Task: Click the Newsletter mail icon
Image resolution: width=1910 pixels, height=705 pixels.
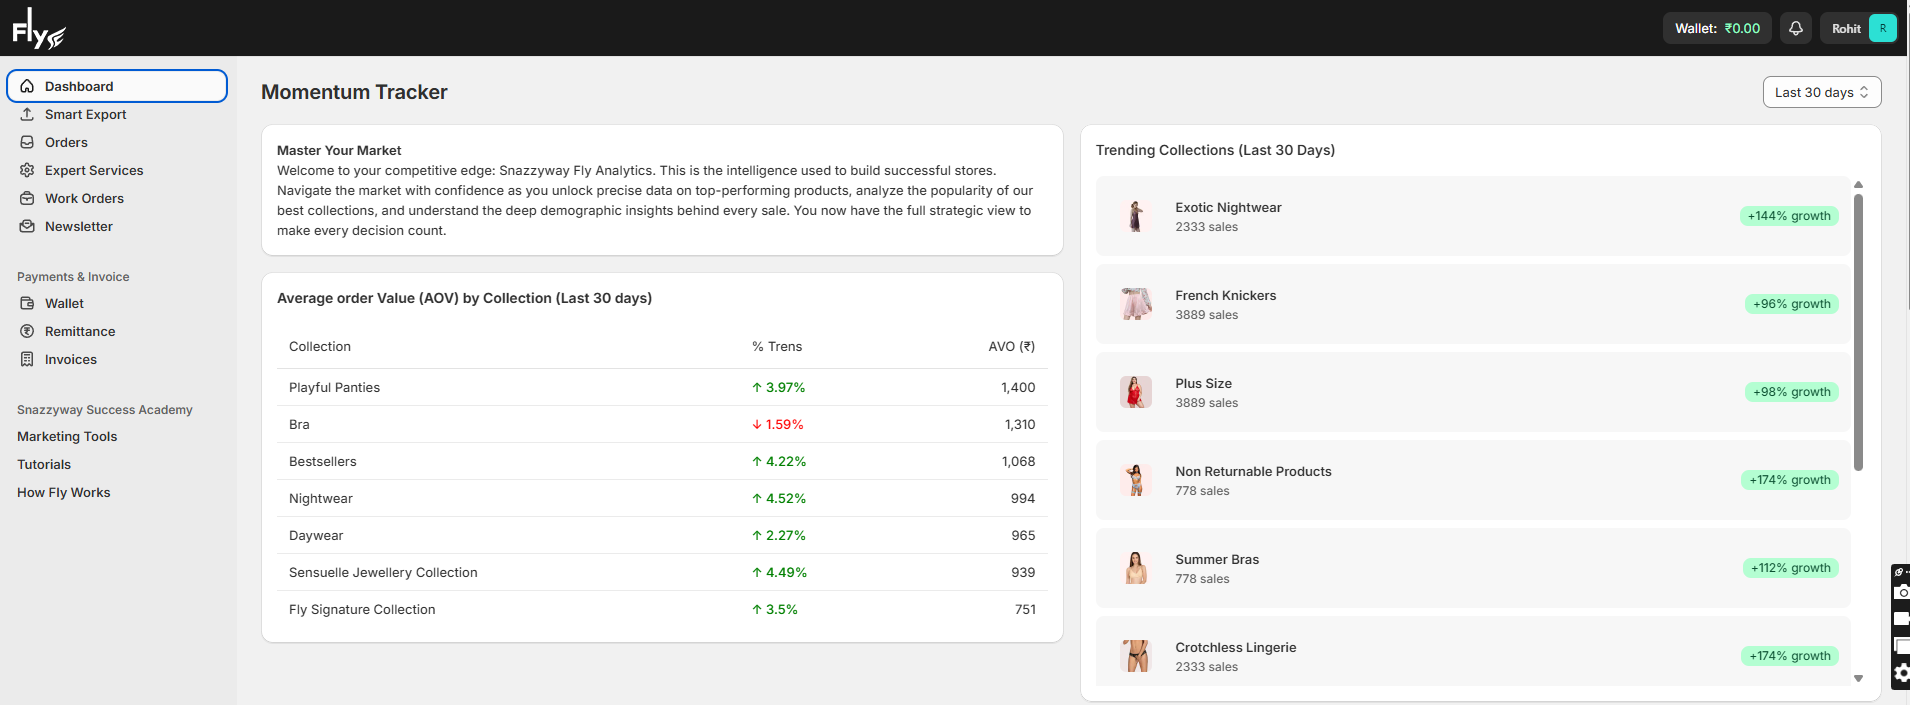Action: (x=27, y=226)
